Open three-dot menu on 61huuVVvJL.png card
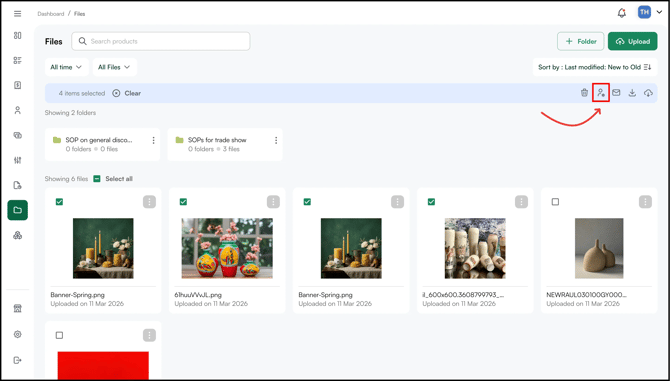670x381 pixels. point(273,202)
